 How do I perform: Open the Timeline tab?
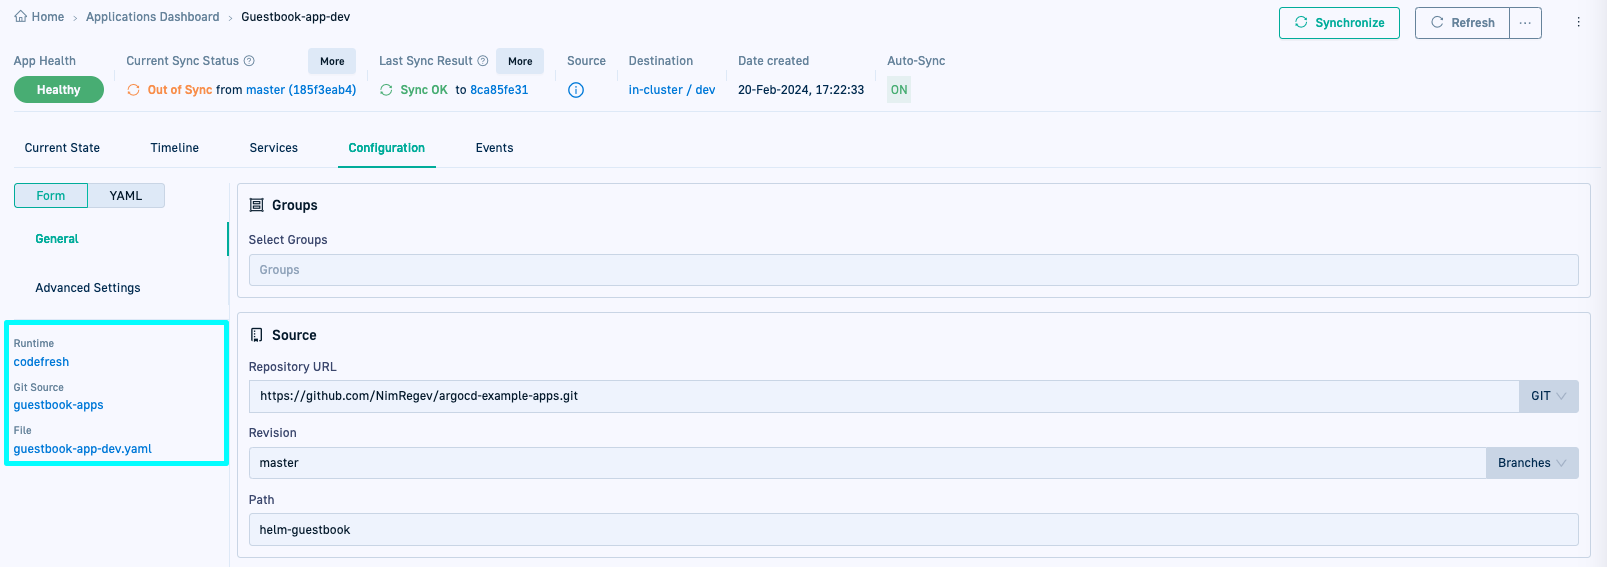click(175, 148)
